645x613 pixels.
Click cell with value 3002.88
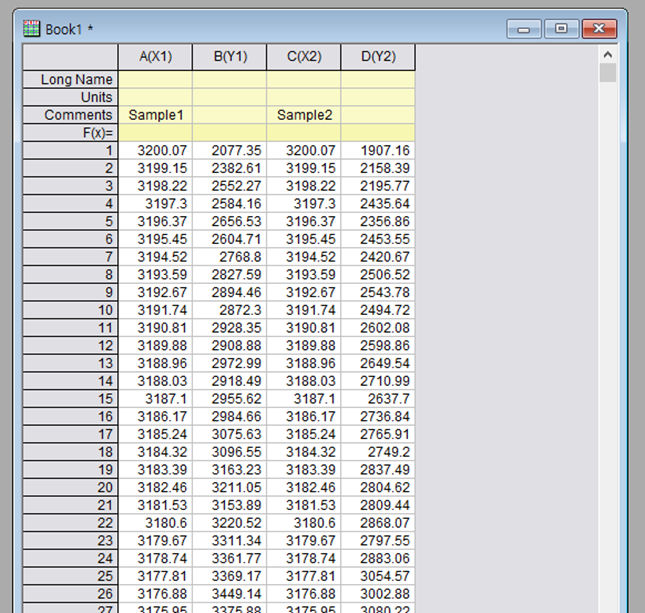(x=378, y=594)
